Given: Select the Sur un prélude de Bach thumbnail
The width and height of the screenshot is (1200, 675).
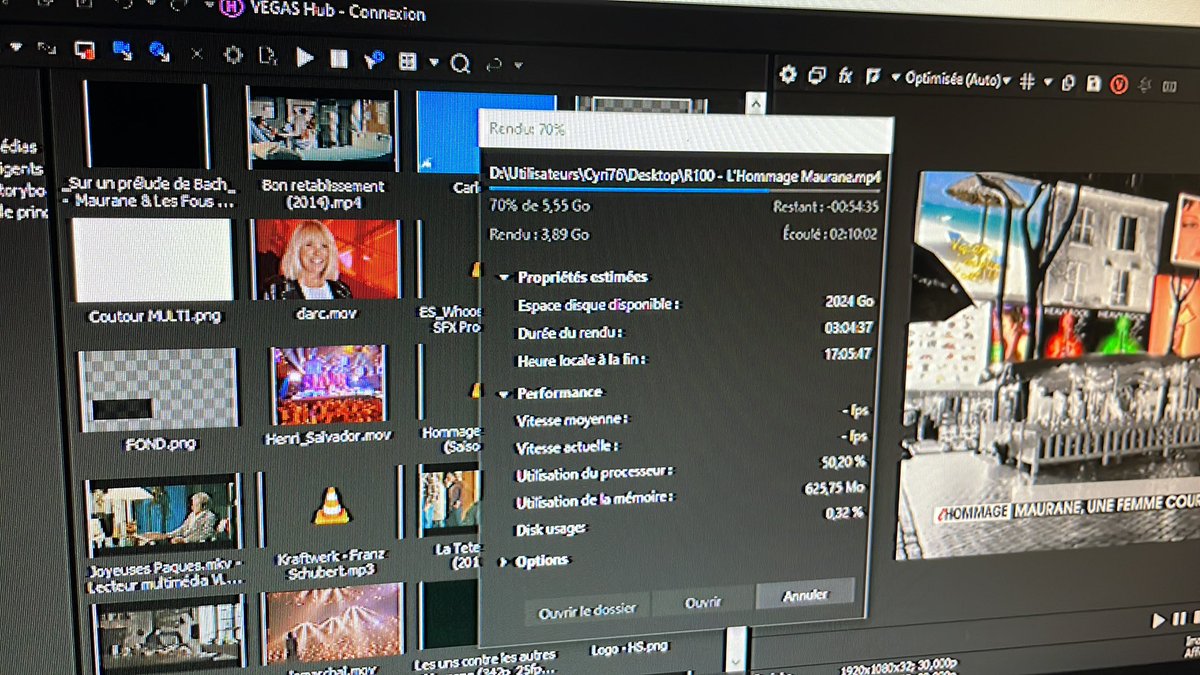Looking at the screenshot, I should click(x=146, y=126).
